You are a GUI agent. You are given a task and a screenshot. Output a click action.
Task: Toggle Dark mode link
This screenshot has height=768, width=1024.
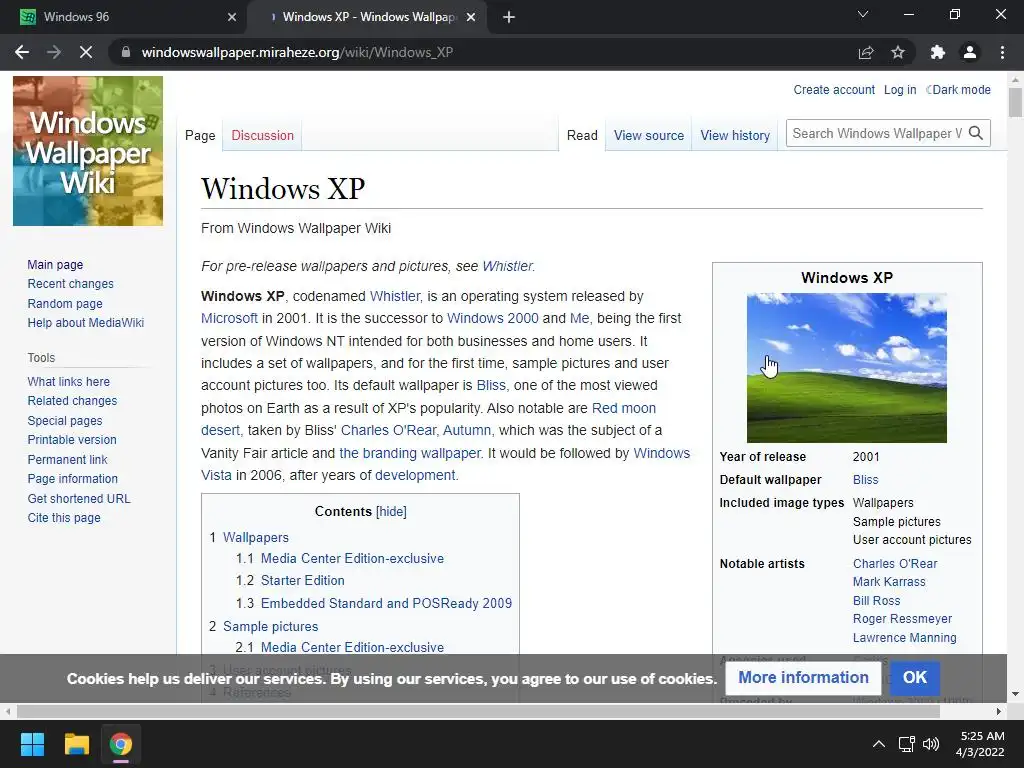pyautogui.click(x=958, y=89)
